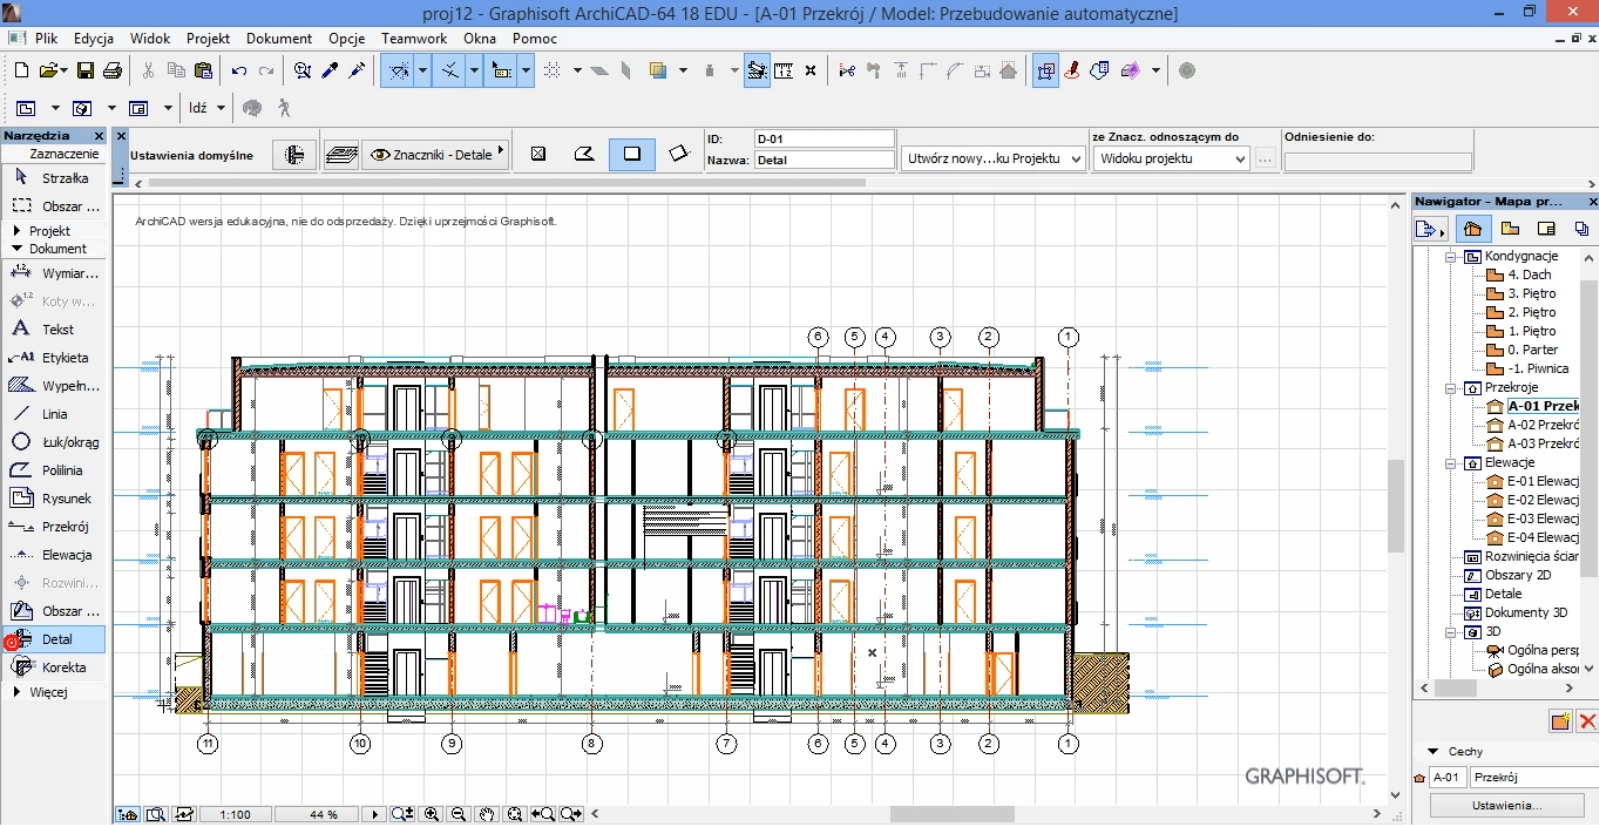Click the Print icon in toolbar
This screenshot has width=1599, height=825.
[x=112, y=71]
